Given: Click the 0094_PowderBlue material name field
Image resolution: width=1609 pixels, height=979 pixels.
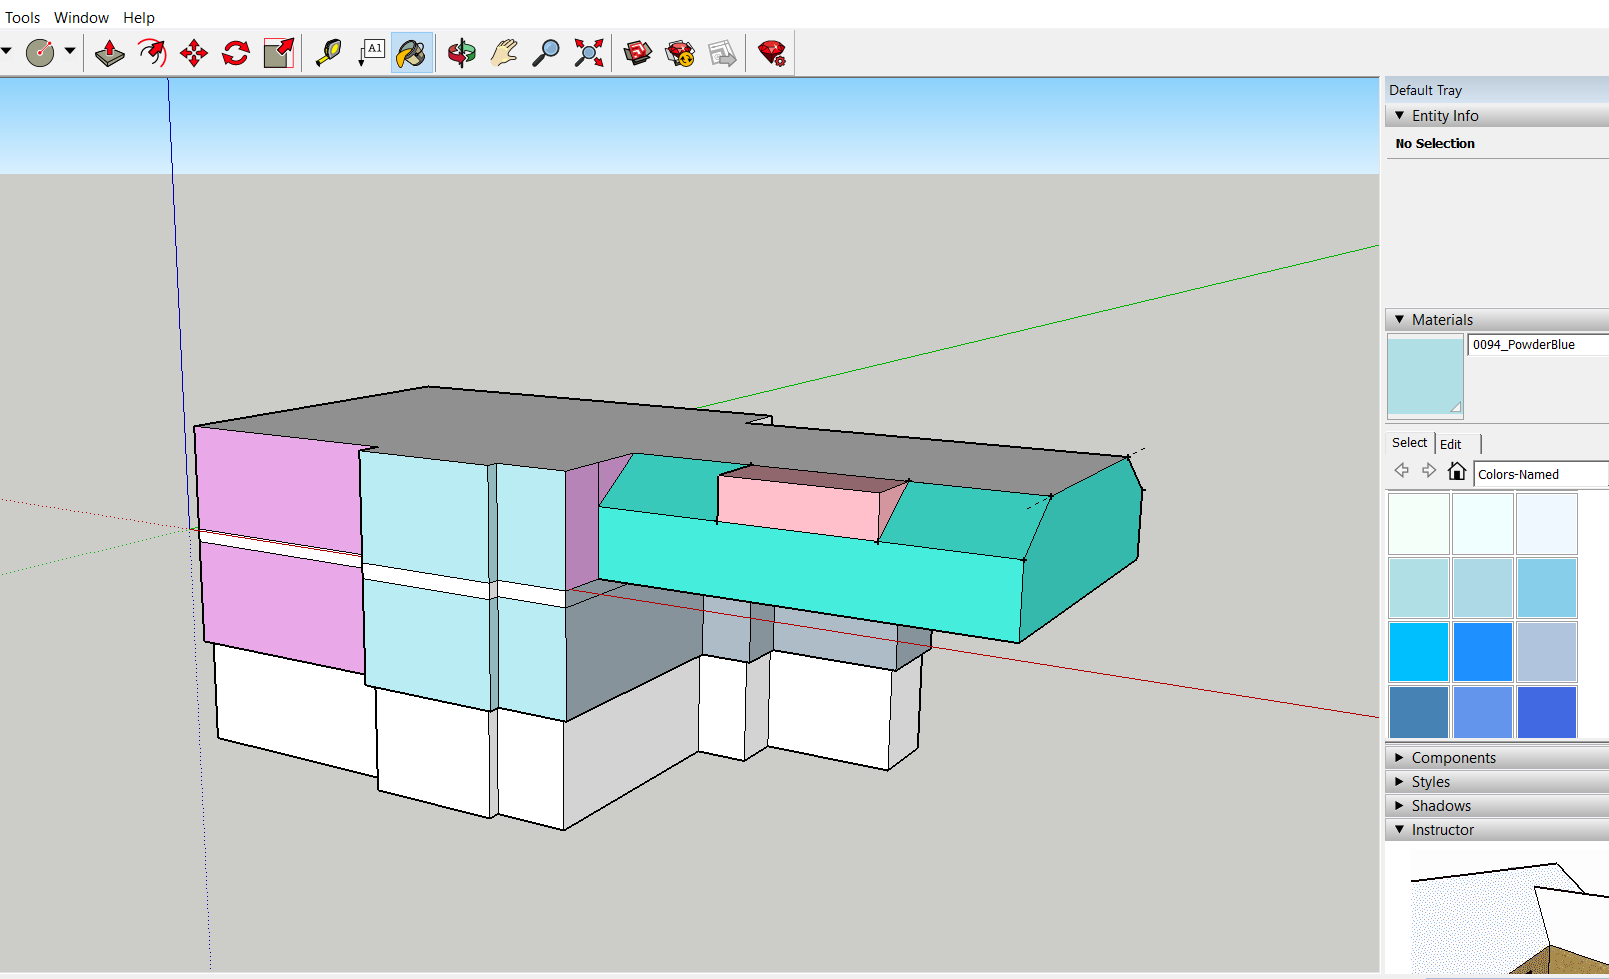Looking at the screenshot, I should (x=1537, y=345).
